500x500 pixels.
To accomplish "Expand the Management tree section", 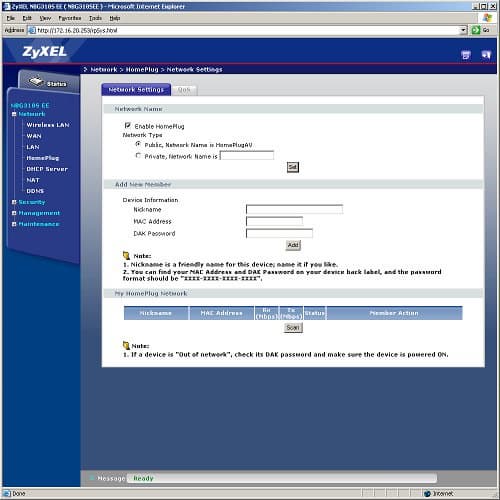I will [14, 213].
